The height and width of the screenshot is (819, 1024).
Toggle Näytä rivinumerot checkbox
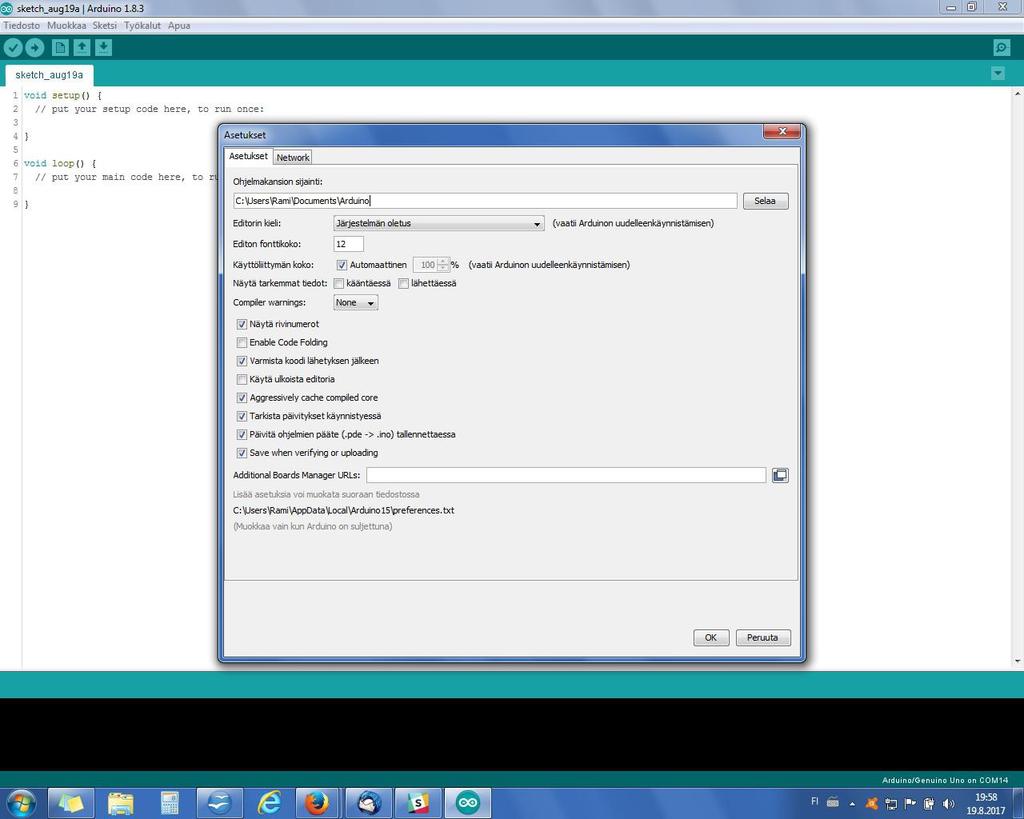pos(242,324)
